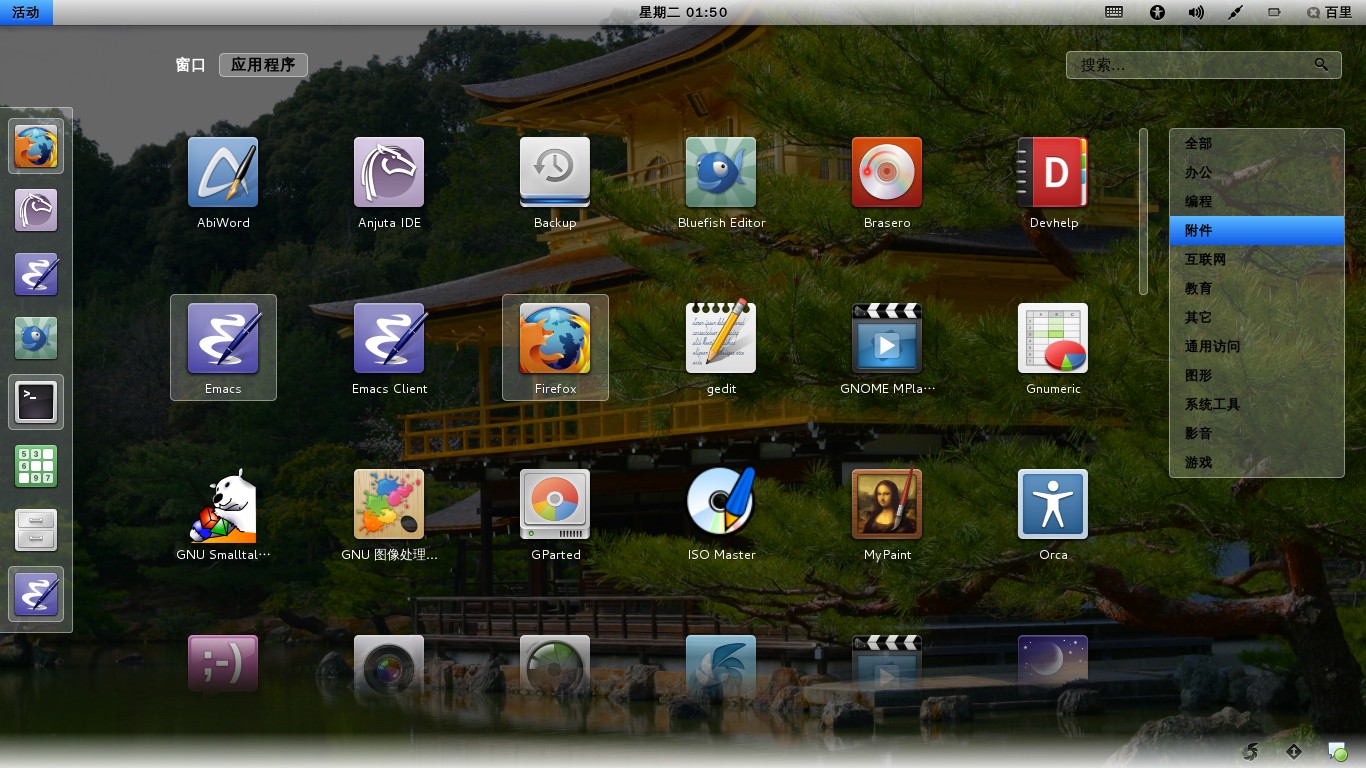Launch GNU Smalltalk

(x=223, y=514)
